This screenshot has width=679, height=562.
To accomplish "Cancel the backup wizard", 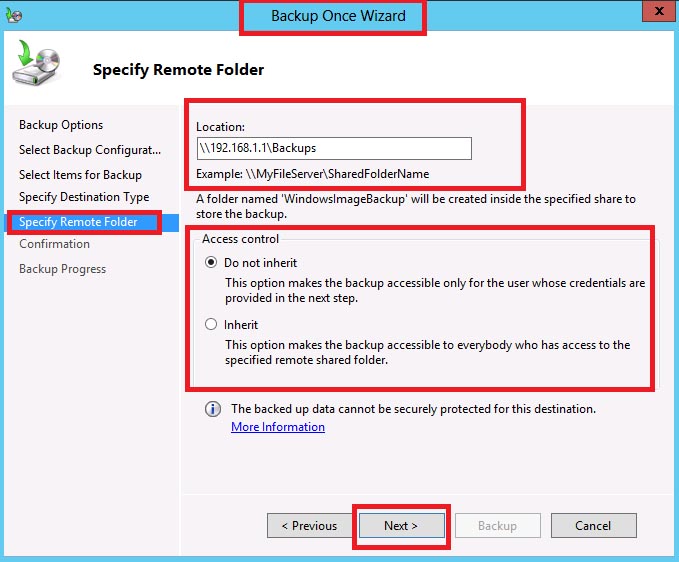I will point(593,526).
